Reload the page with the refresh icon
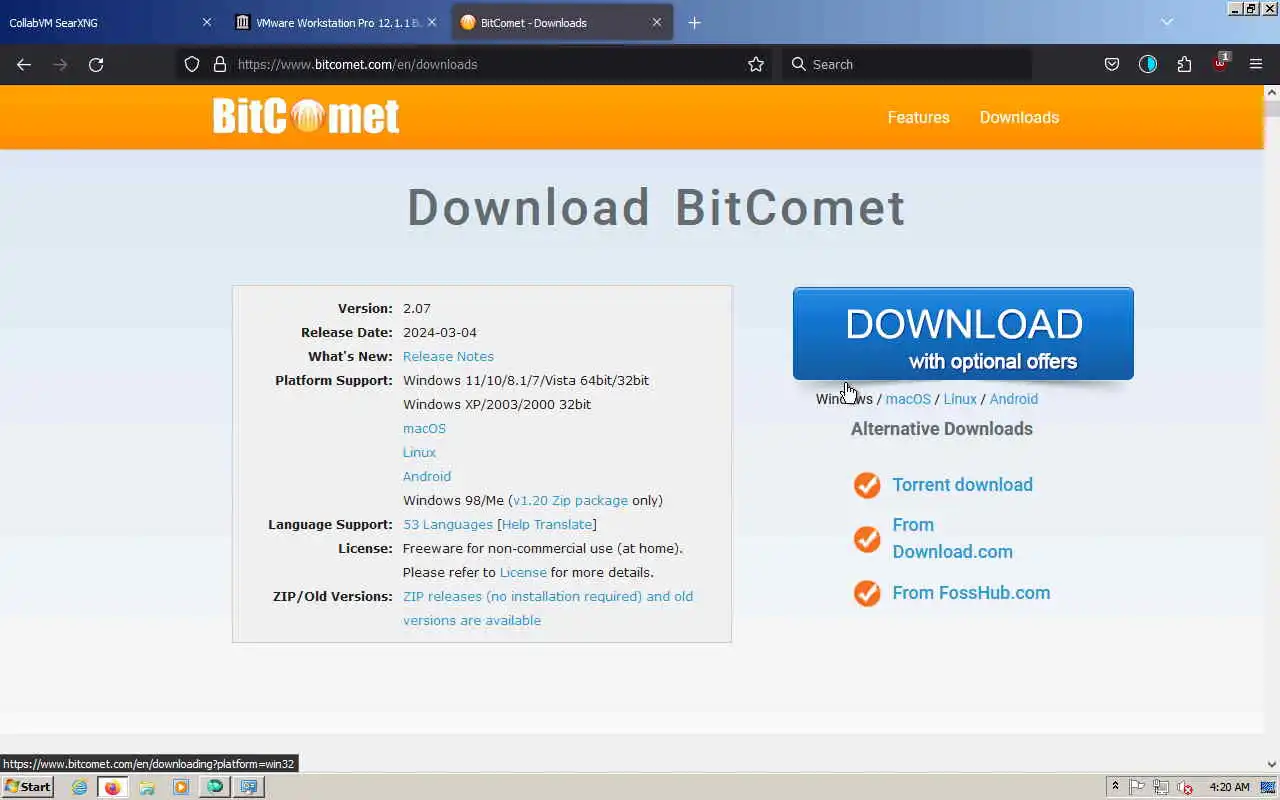The width and height of the screenshot is (1280, 800). (x=96, y=64)
